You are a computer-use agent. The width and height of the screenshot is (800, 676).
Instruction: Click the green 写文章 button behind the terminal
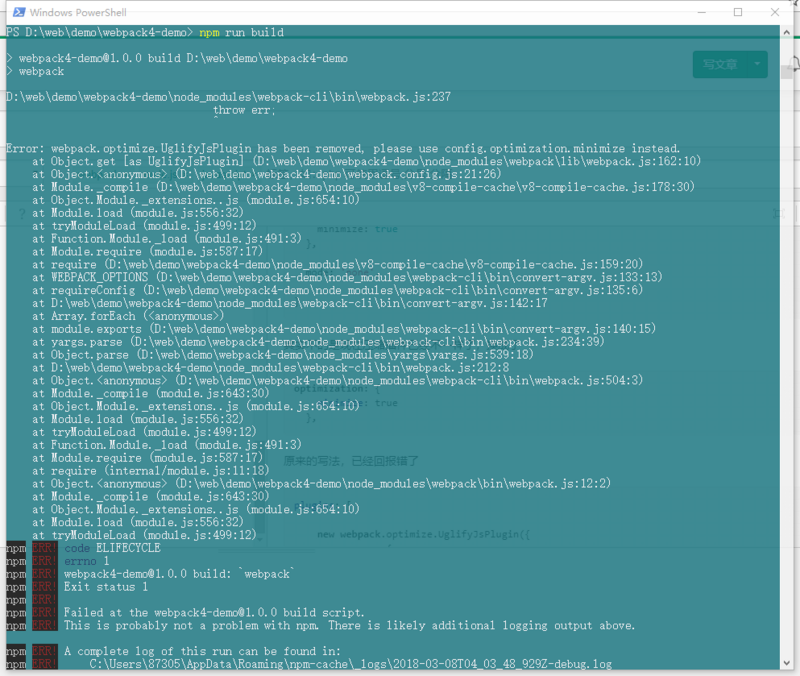pyautogui.click(x=720, y=64)
